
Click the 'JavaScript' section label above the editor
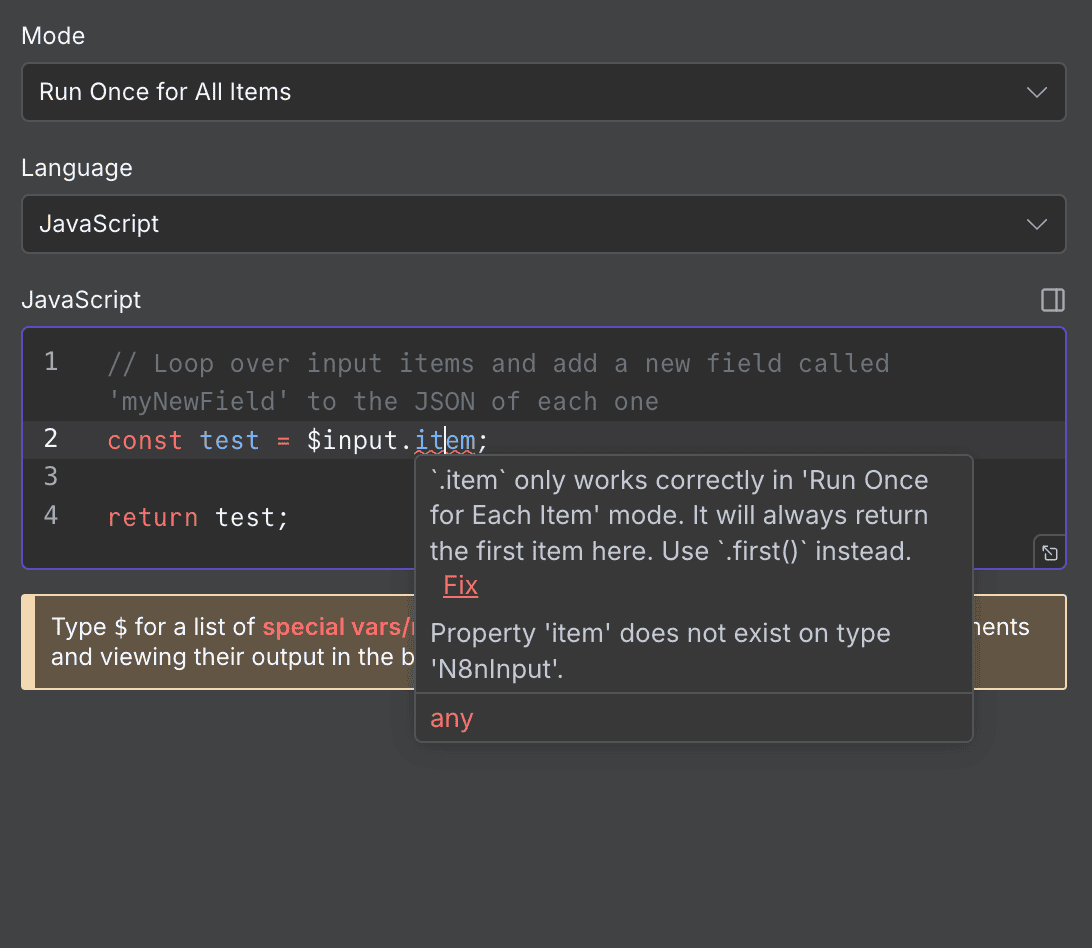pyautogui.click(x=79, y=300)
